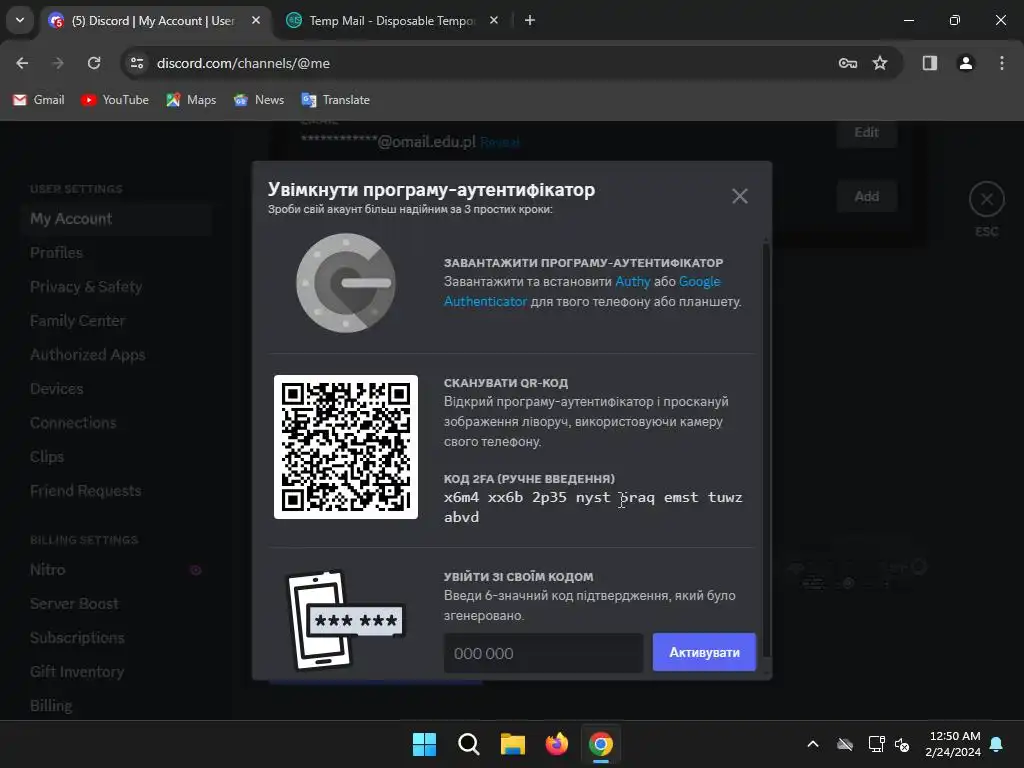Open File Explorer from the taskbar
1024x768 pixels.
click(513, 744)
